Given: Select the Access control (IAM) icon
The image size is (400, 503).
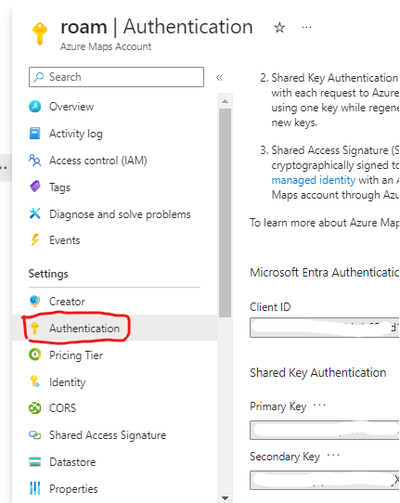Looking at the screenshot, I should click(35, 160).
